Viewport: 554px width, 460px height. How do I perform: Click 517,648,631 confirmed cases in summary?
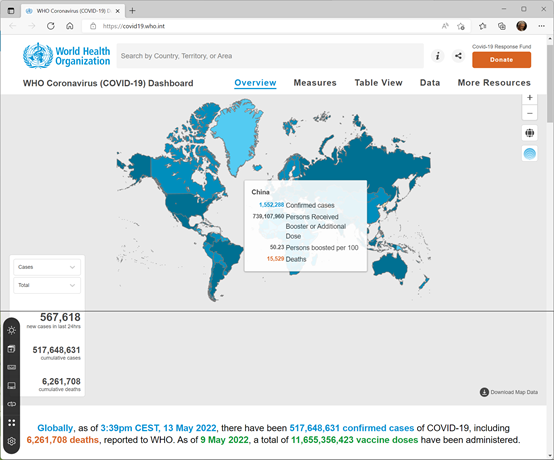tap(352, 428)
